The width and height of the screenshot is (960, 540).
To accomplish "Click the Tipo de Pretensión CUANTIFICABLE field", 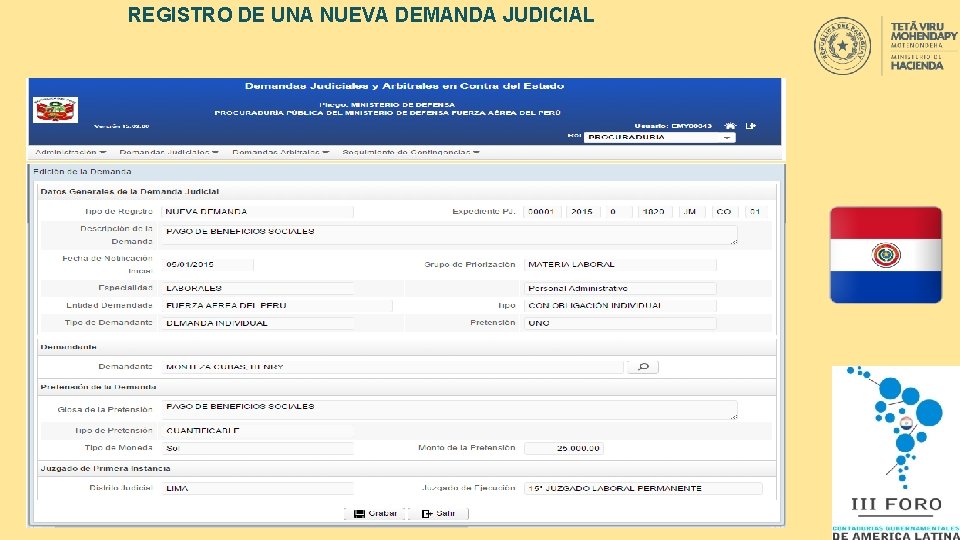I will tap(257, 430).
